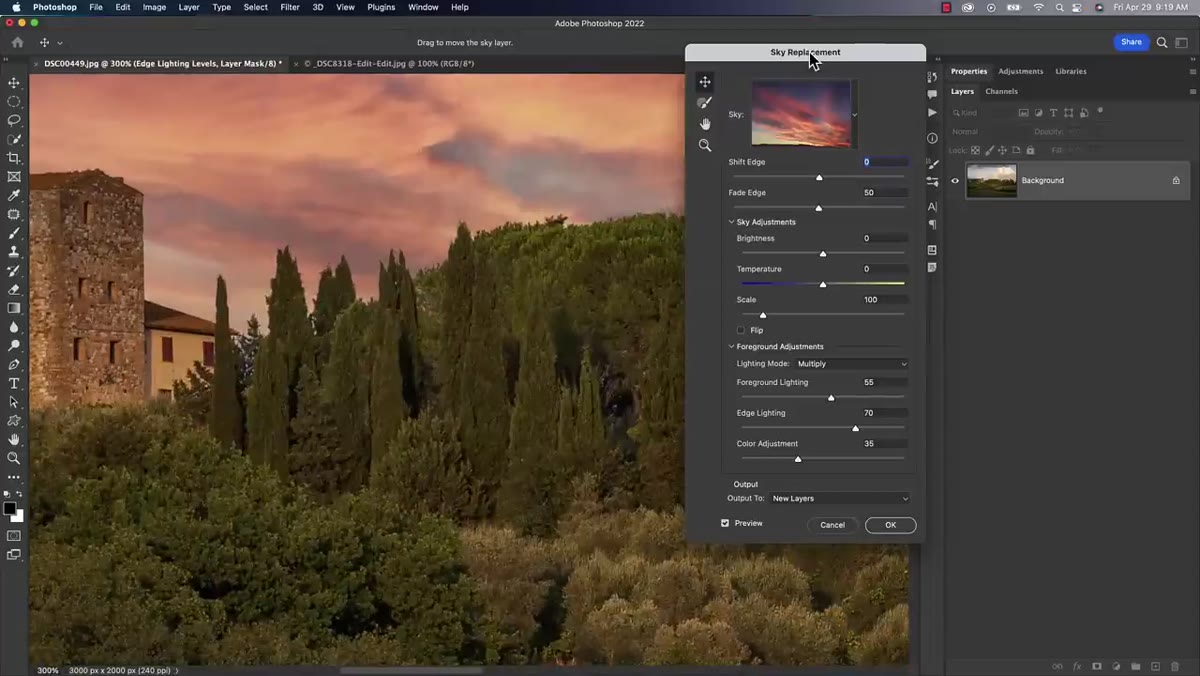Click the Shift Edge value field
Viewport: 1200px width, 676px height.
coord(886,162)
